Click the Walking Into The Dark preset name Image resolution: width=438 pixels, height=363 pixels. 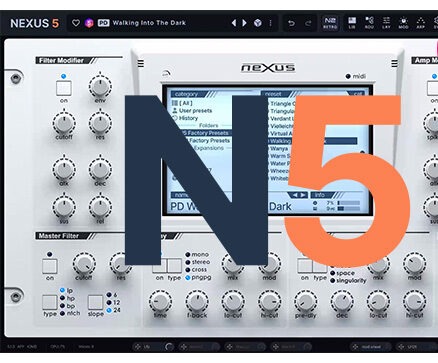[x=149, y=23]
